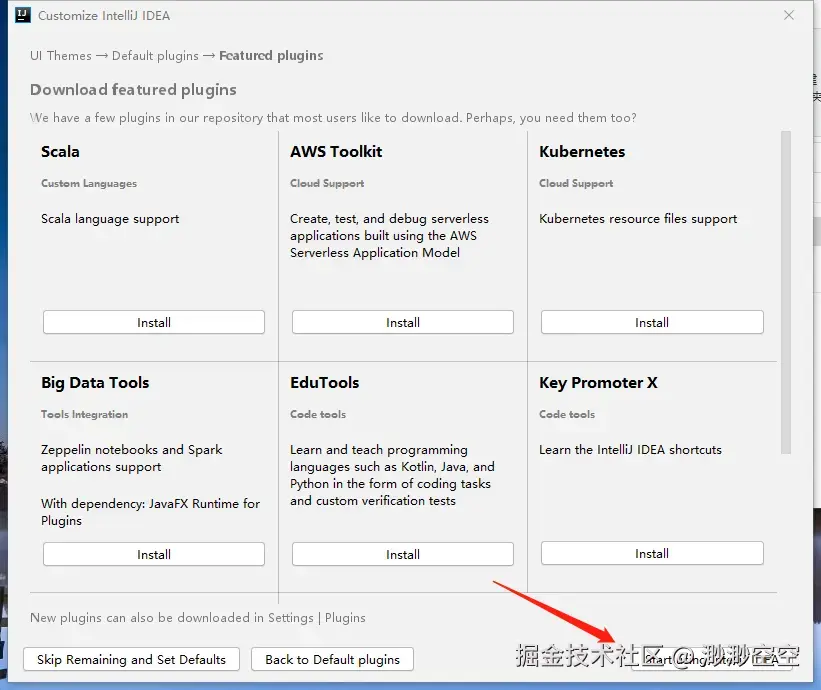
Task: Click the IntelliJ IDEA logo icon
Action: (23, 15)
